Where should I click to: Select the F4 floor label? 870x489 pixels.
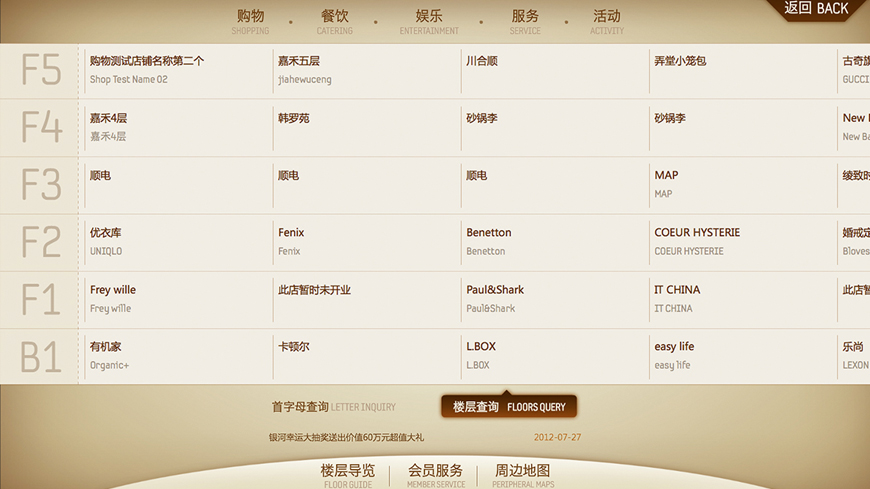click(41, 127)
